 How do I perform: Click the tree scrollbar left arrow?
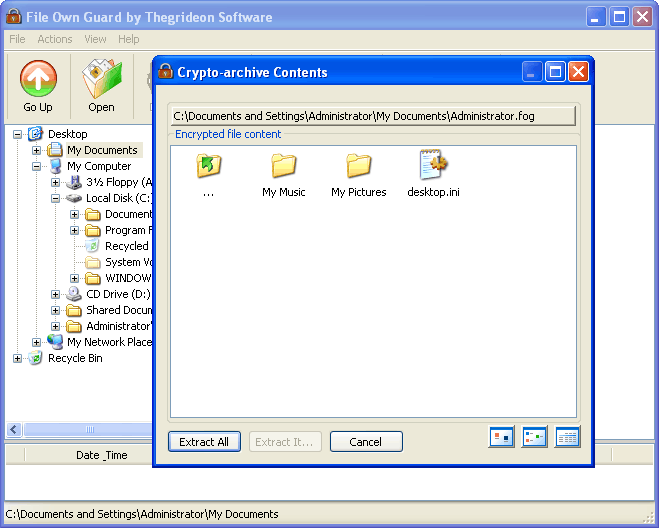pyautogui.click(x=14, y=429)
